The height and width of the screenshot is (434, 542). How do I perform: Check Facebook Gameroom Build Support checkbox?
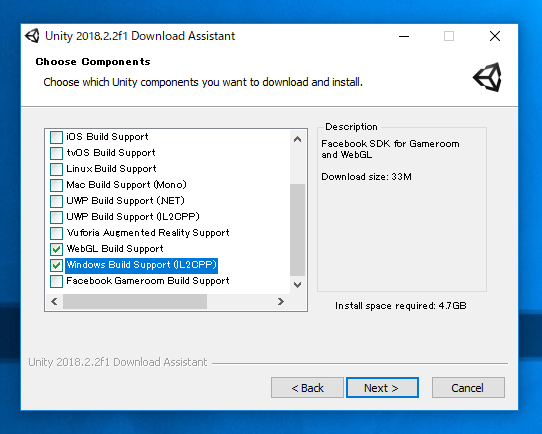click(x=56, y=281)
